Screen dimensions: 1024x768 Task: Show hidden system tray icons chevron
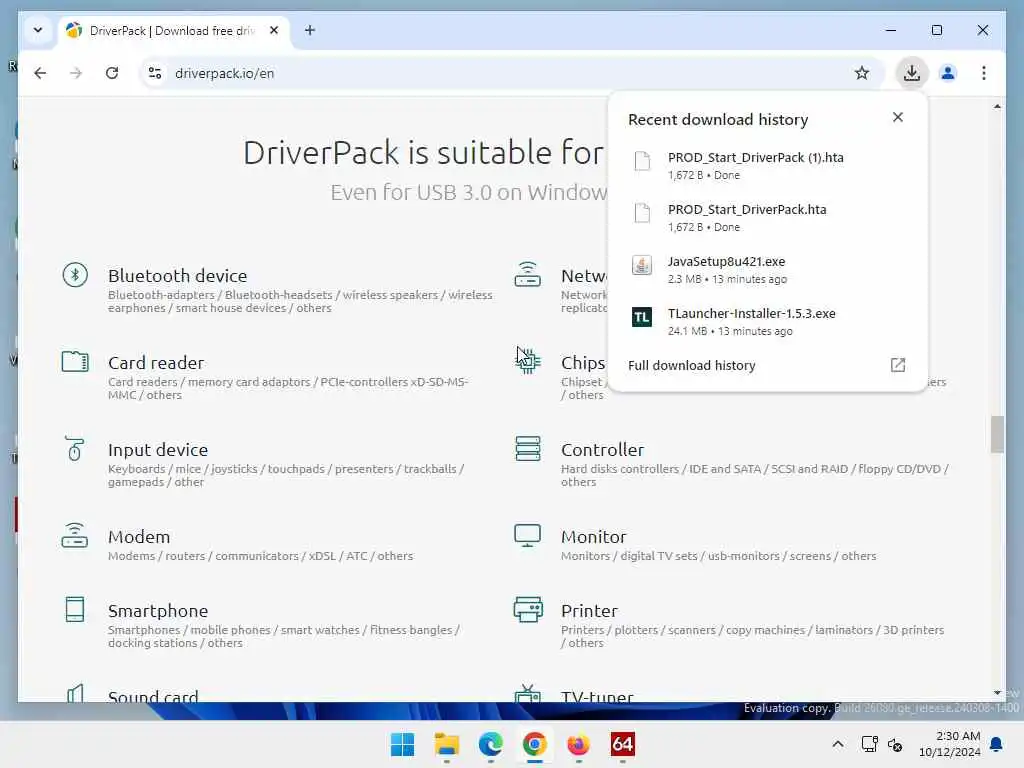coord(838,744)
